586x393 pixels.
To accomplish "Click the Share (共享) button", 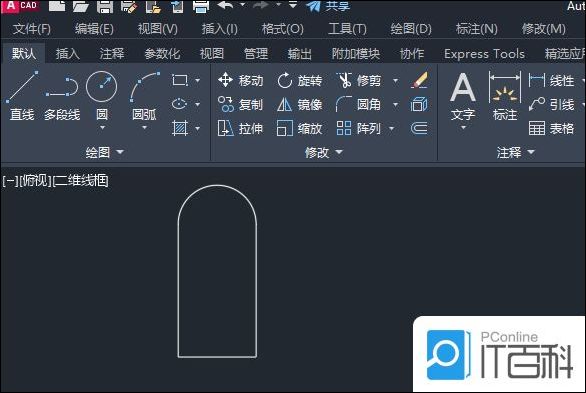I will 328,6.
